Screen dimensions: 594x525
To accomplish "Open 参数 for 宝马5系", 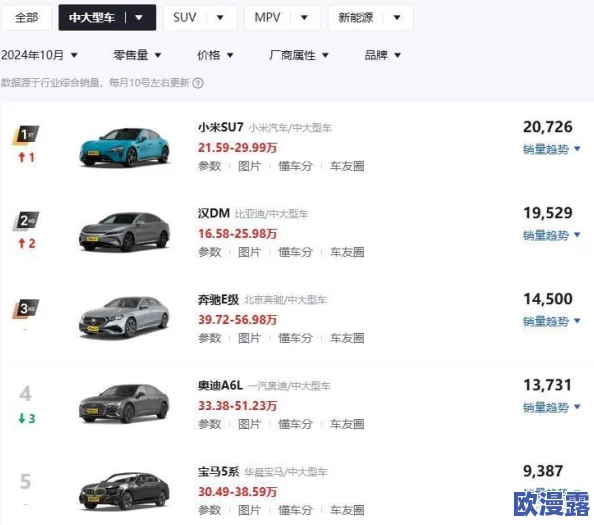I will click(x=209, y=510).
